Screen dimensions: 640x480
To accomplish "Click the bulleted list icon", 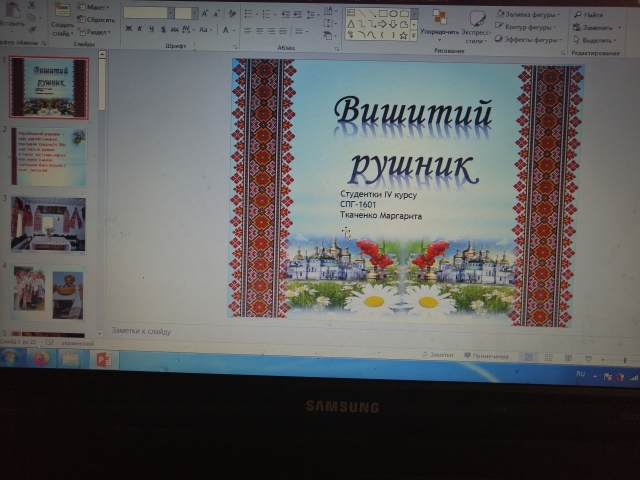I will (x=249, y=14).
